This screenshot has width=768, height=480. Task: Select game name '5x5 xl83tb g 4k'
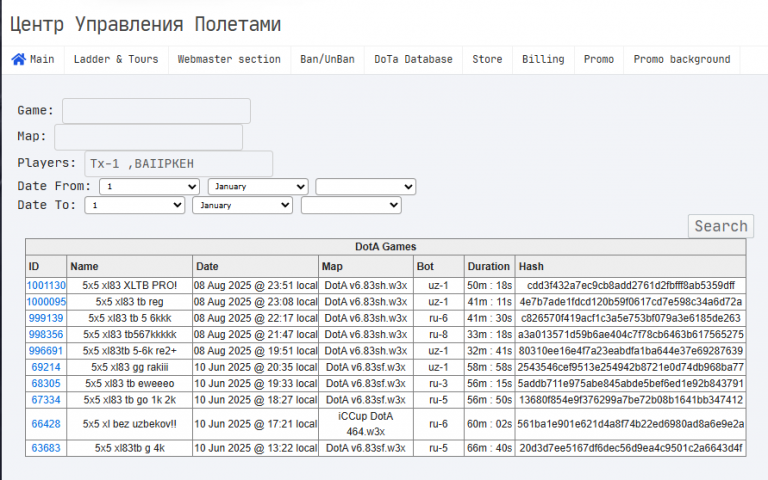[x=130, y=448]
